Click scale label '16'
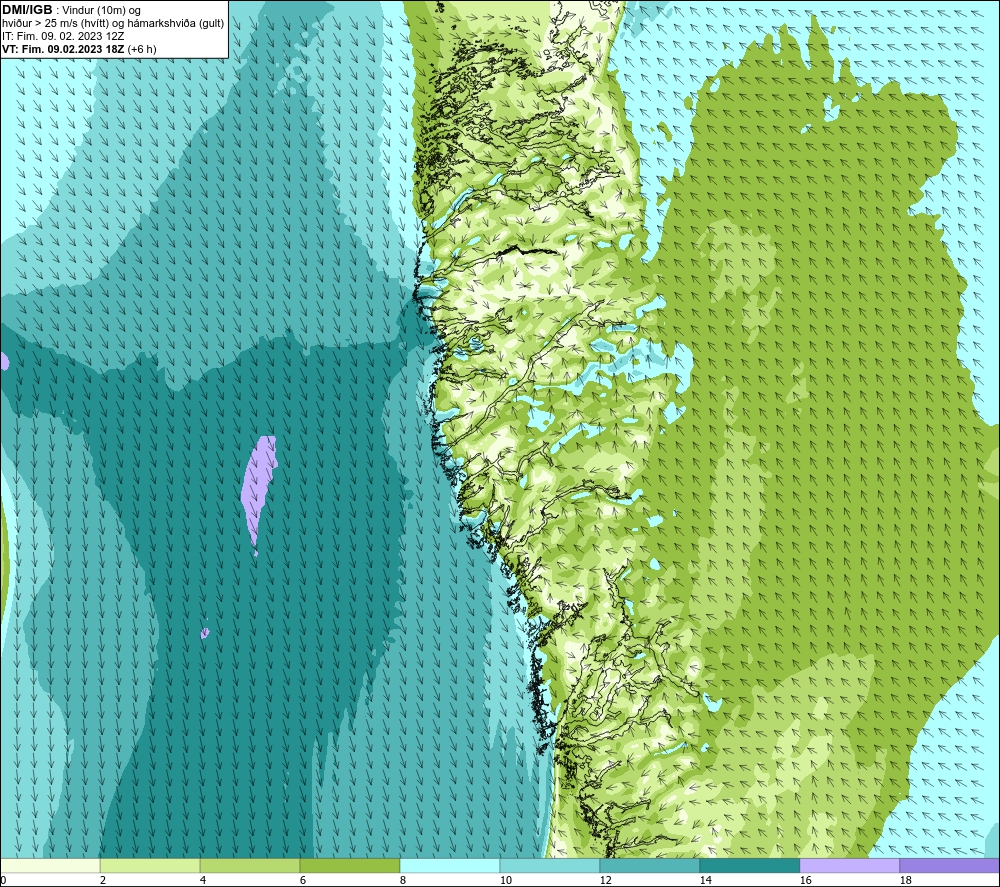1000x887 pixels. click(x=805, y=880)
